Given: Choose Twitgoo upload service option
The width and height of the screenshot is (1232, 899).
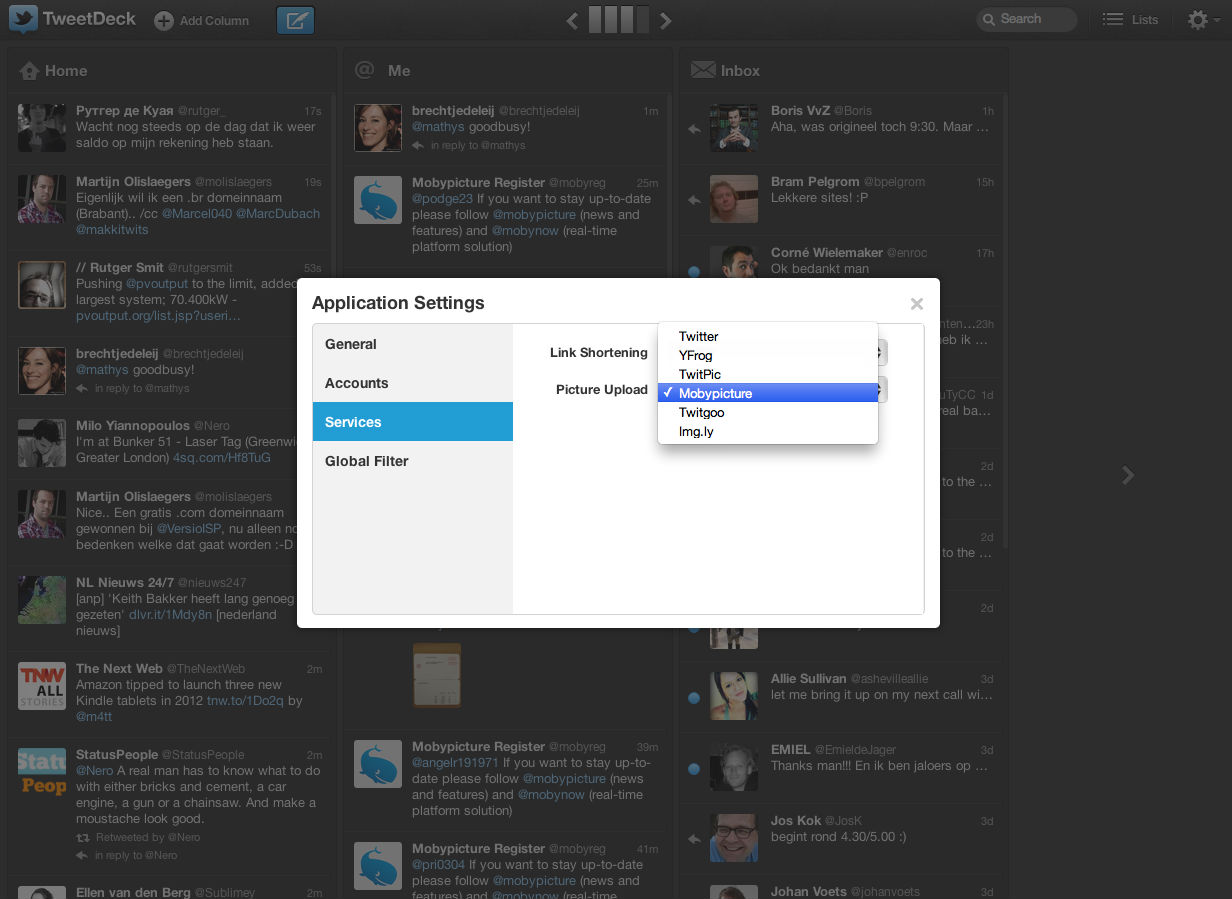Looking at the screenshot, I should pos(701,412).
